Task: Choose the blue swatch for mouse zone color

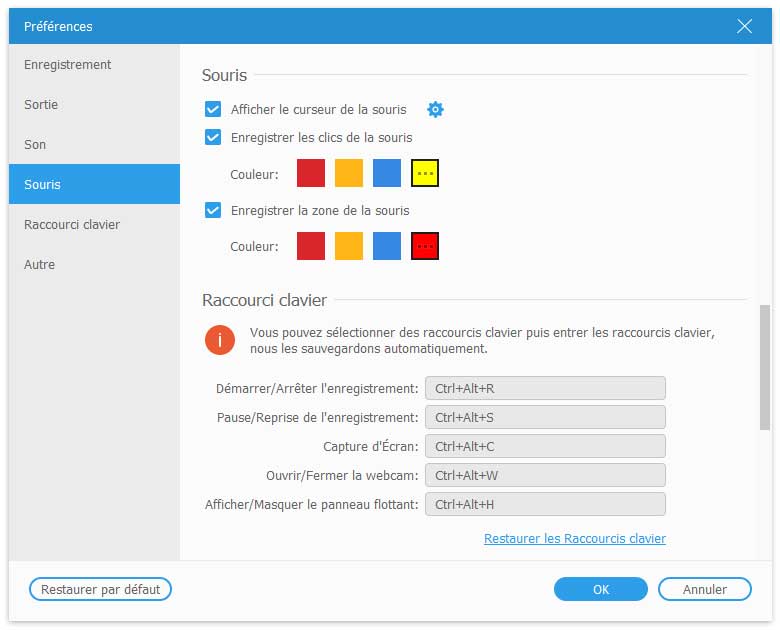Action: [387, 246]
